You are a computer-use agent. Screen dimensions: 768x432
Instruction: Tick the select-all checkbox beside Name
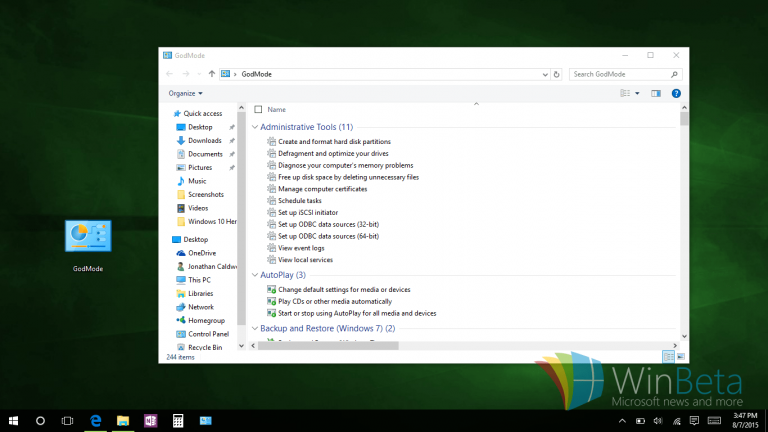(x=258, y=110)
